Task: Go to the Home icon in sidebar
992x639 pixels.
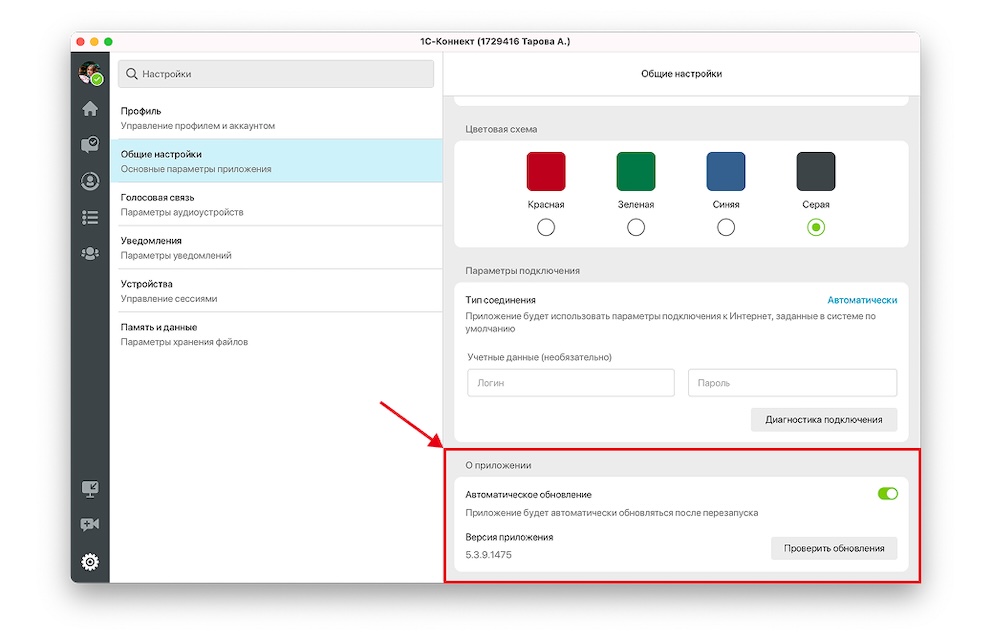Action: (x=90, y=109)
